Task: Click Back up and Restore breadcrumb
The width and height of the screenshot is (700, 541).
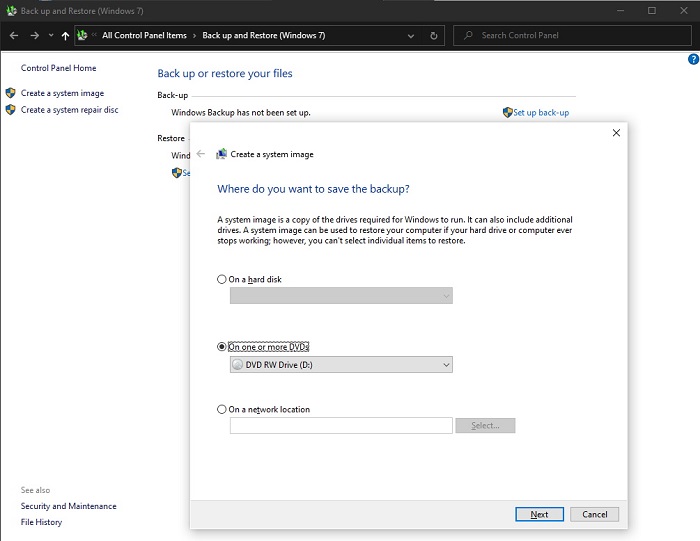Action: tap(263, 36)
